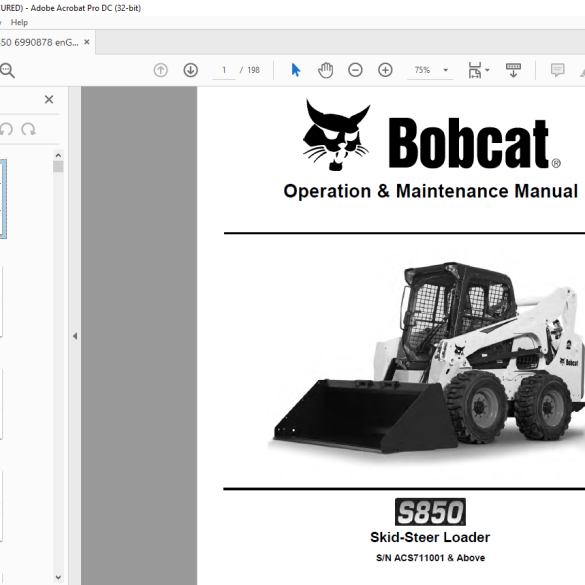Click thumbnails panel scroll up arrow
This screenshot has height=585, width=585.
(x=58, y=155)
